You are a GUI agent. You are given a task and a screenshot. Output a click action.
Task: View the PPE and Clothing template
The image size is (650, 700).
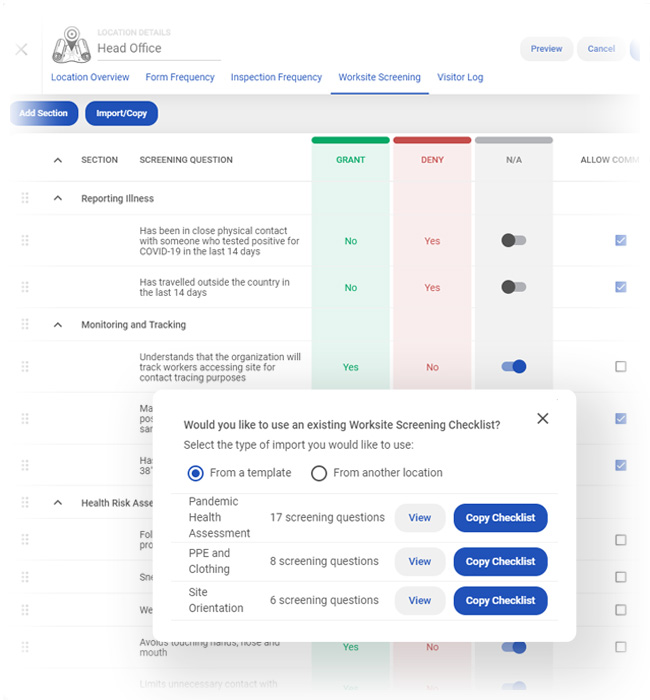[420, 562]
